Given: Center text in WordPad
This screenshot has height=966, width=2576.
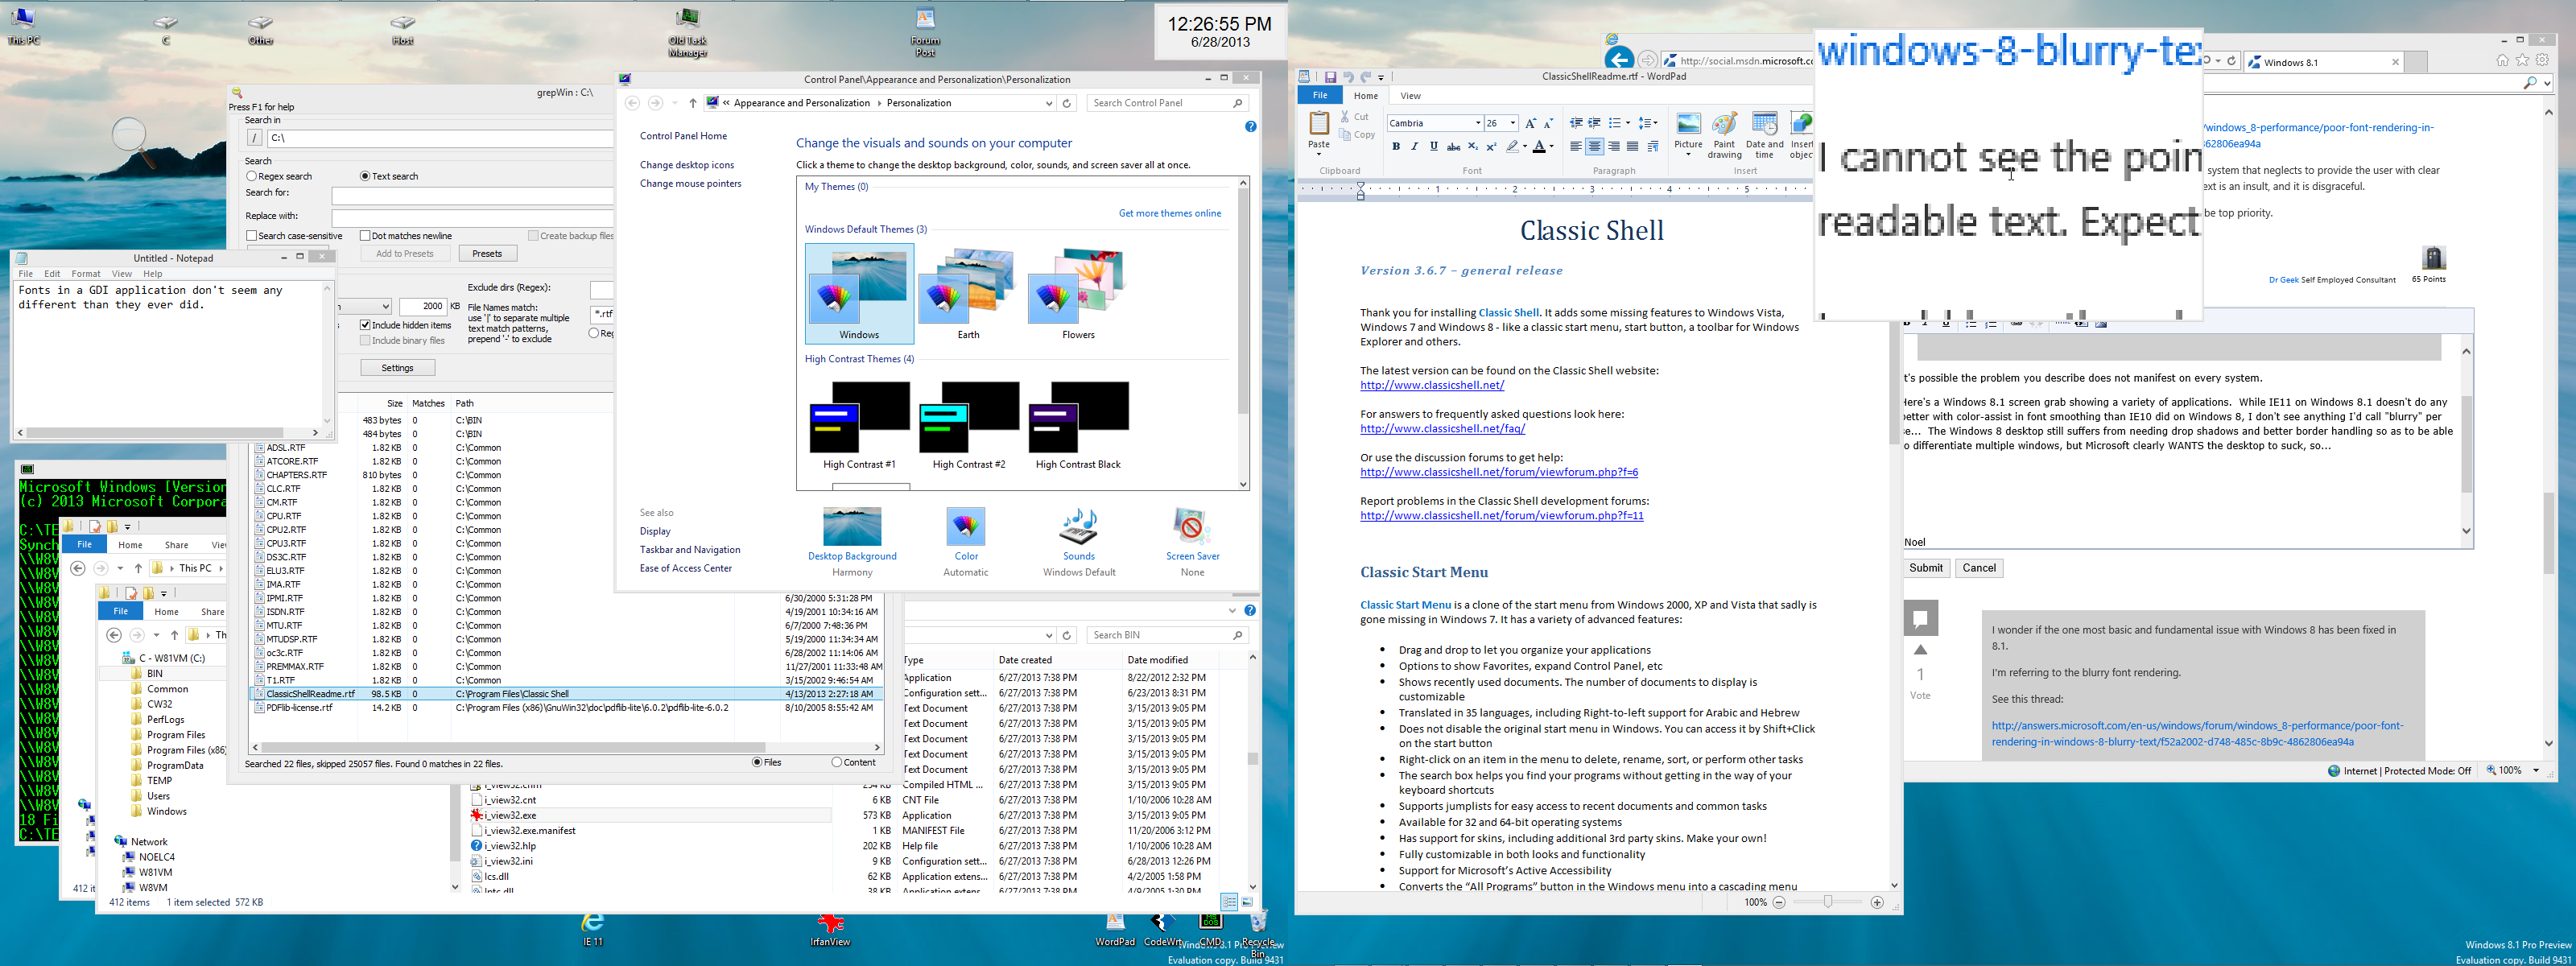Looking at the screenshot, I should 1594,147.
